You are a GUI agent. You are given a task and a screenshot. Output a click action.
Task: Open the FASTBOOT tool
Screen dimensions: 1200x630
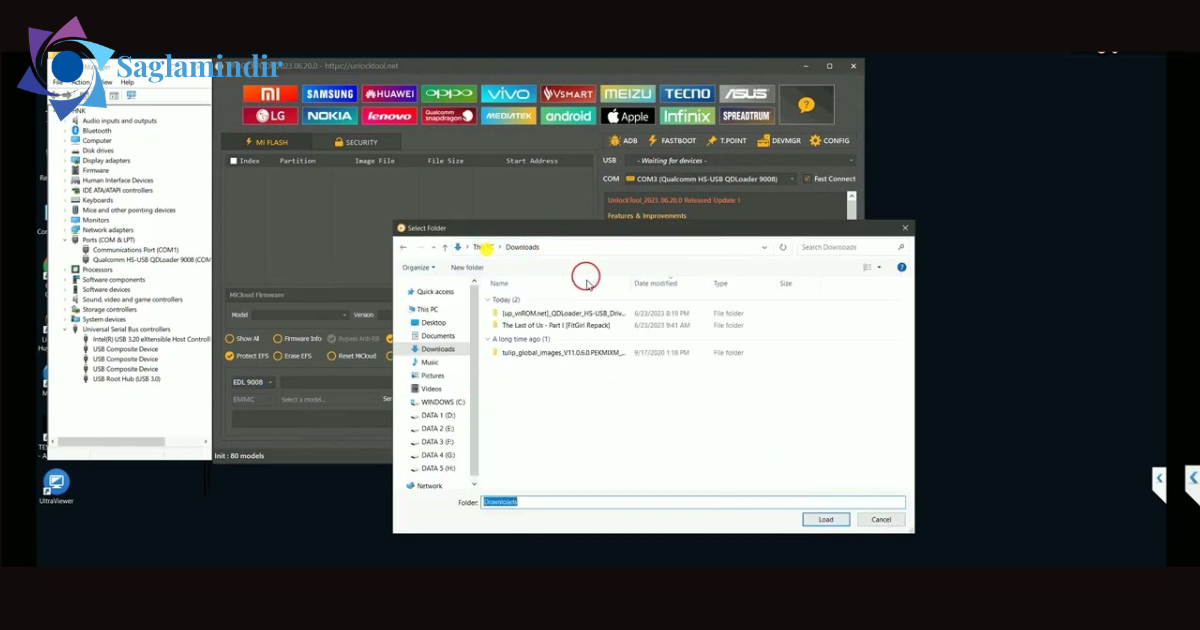(x=672, y=141)
